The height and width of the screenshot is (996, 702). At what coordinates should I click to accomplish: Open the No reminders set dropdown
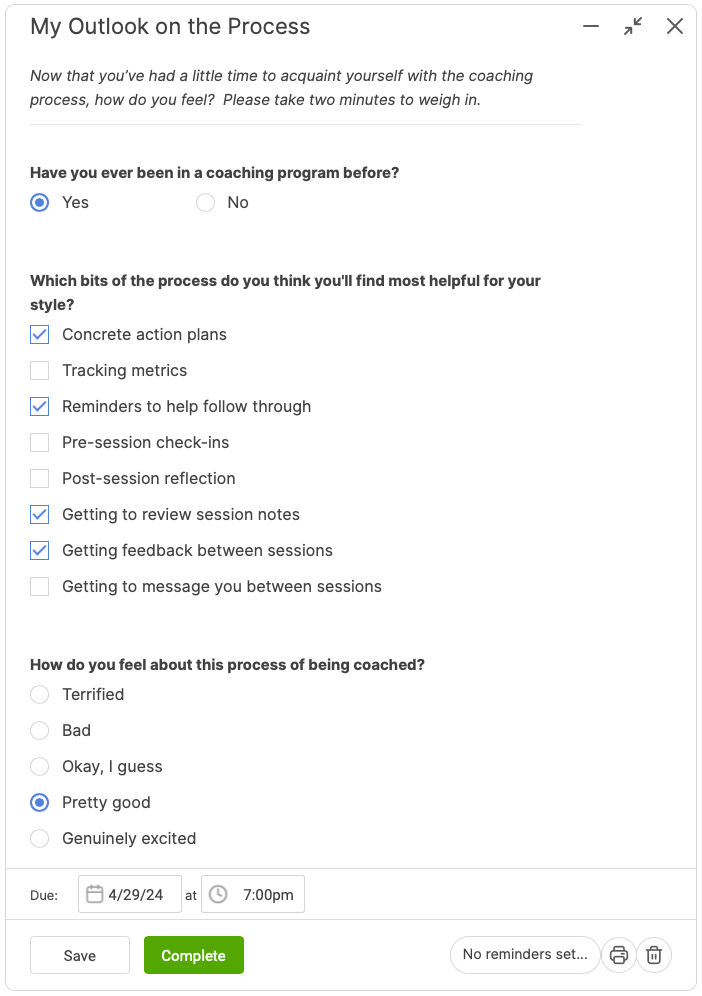pyautogui.click(x=525, y=955)
